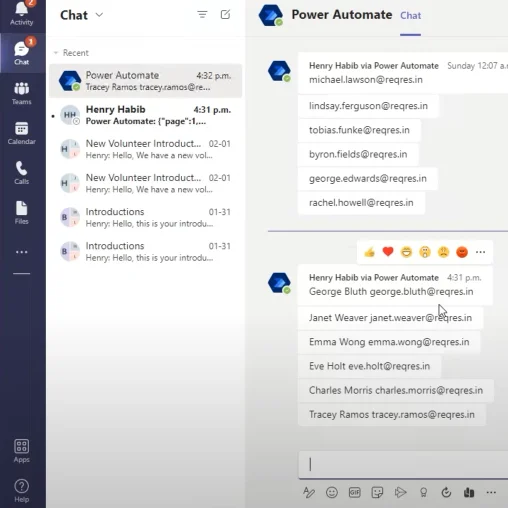Open more message options ellipsis

point(480,252)
